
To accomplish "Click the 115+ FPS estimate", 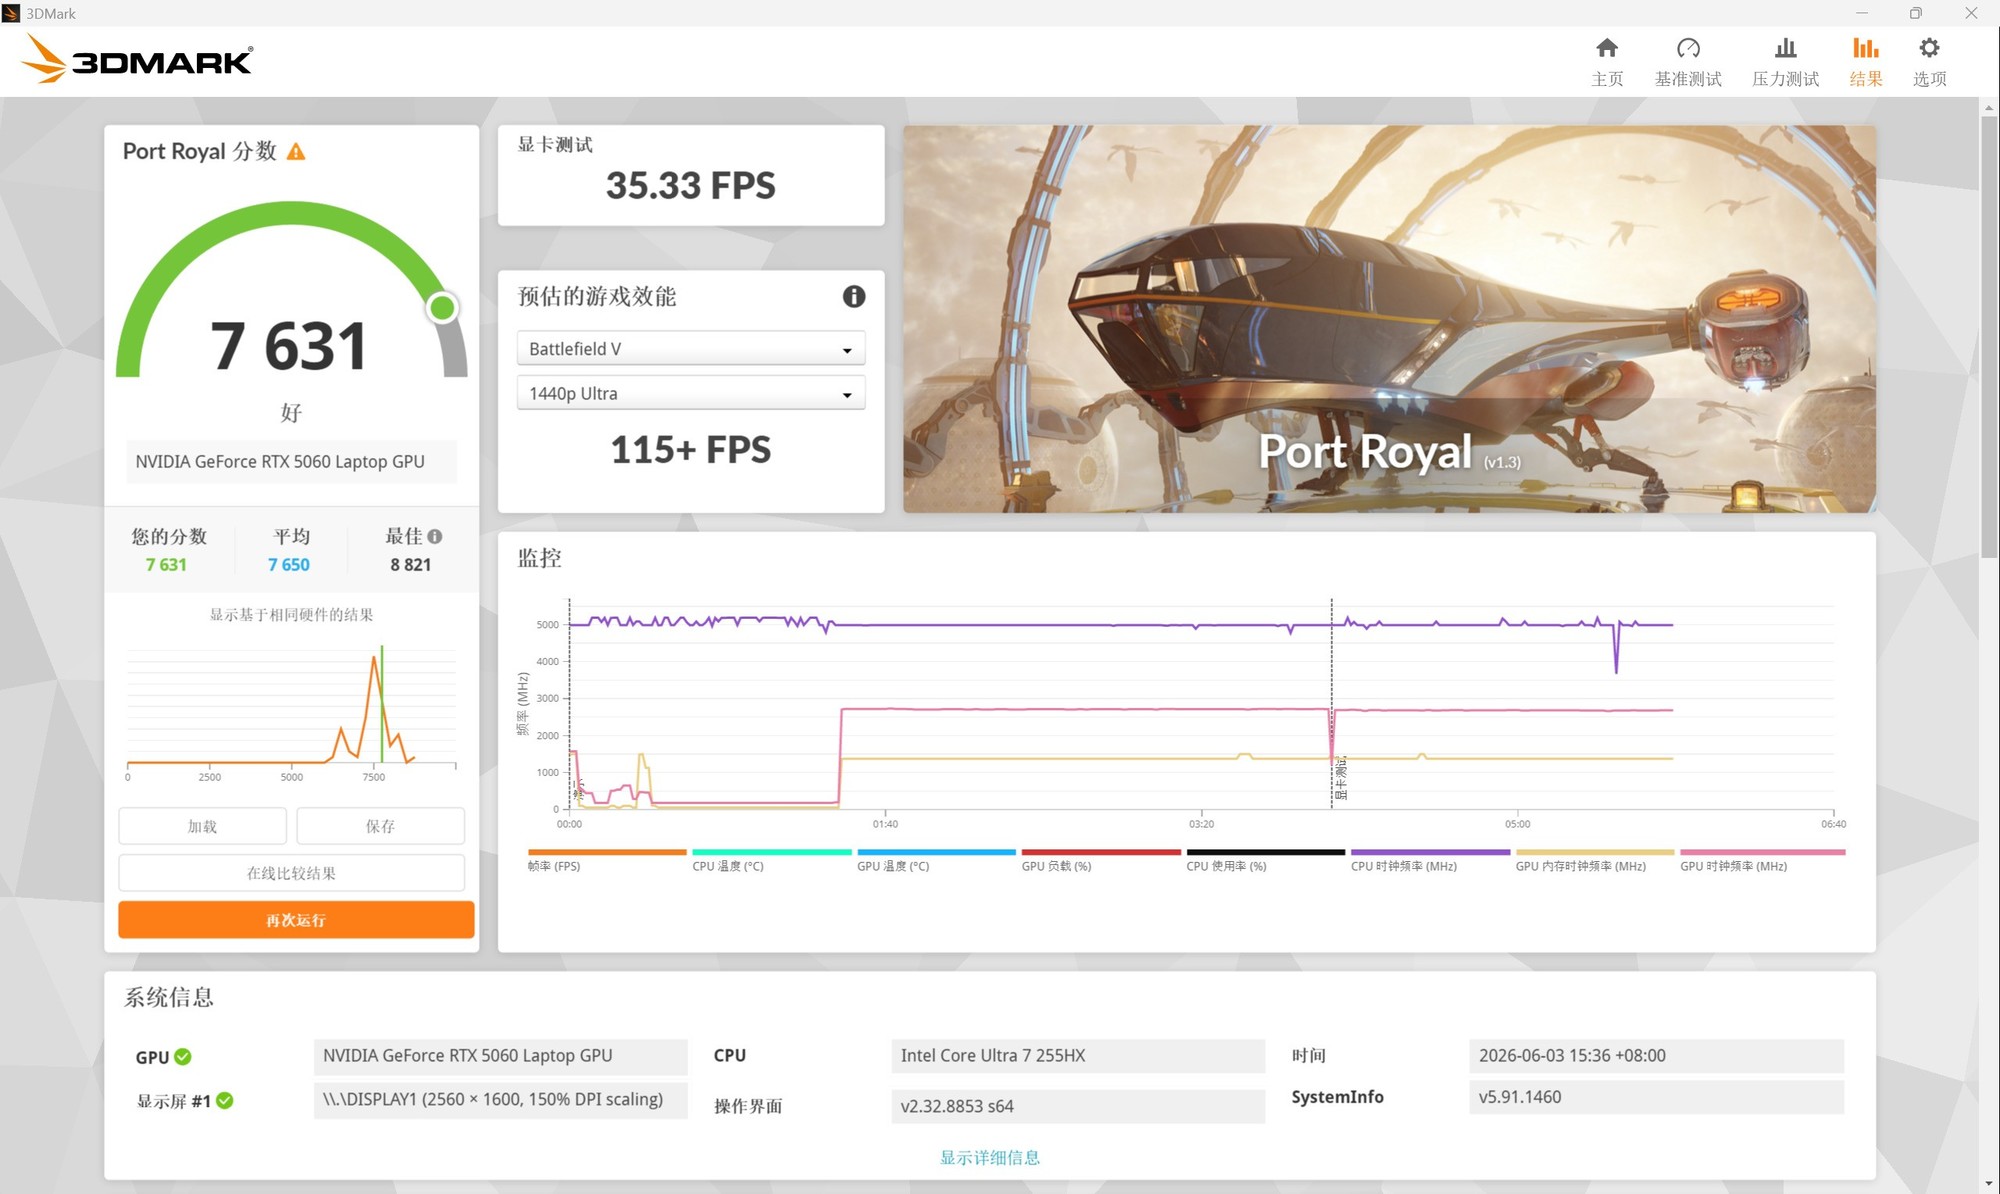I will [x=690, y=450].
